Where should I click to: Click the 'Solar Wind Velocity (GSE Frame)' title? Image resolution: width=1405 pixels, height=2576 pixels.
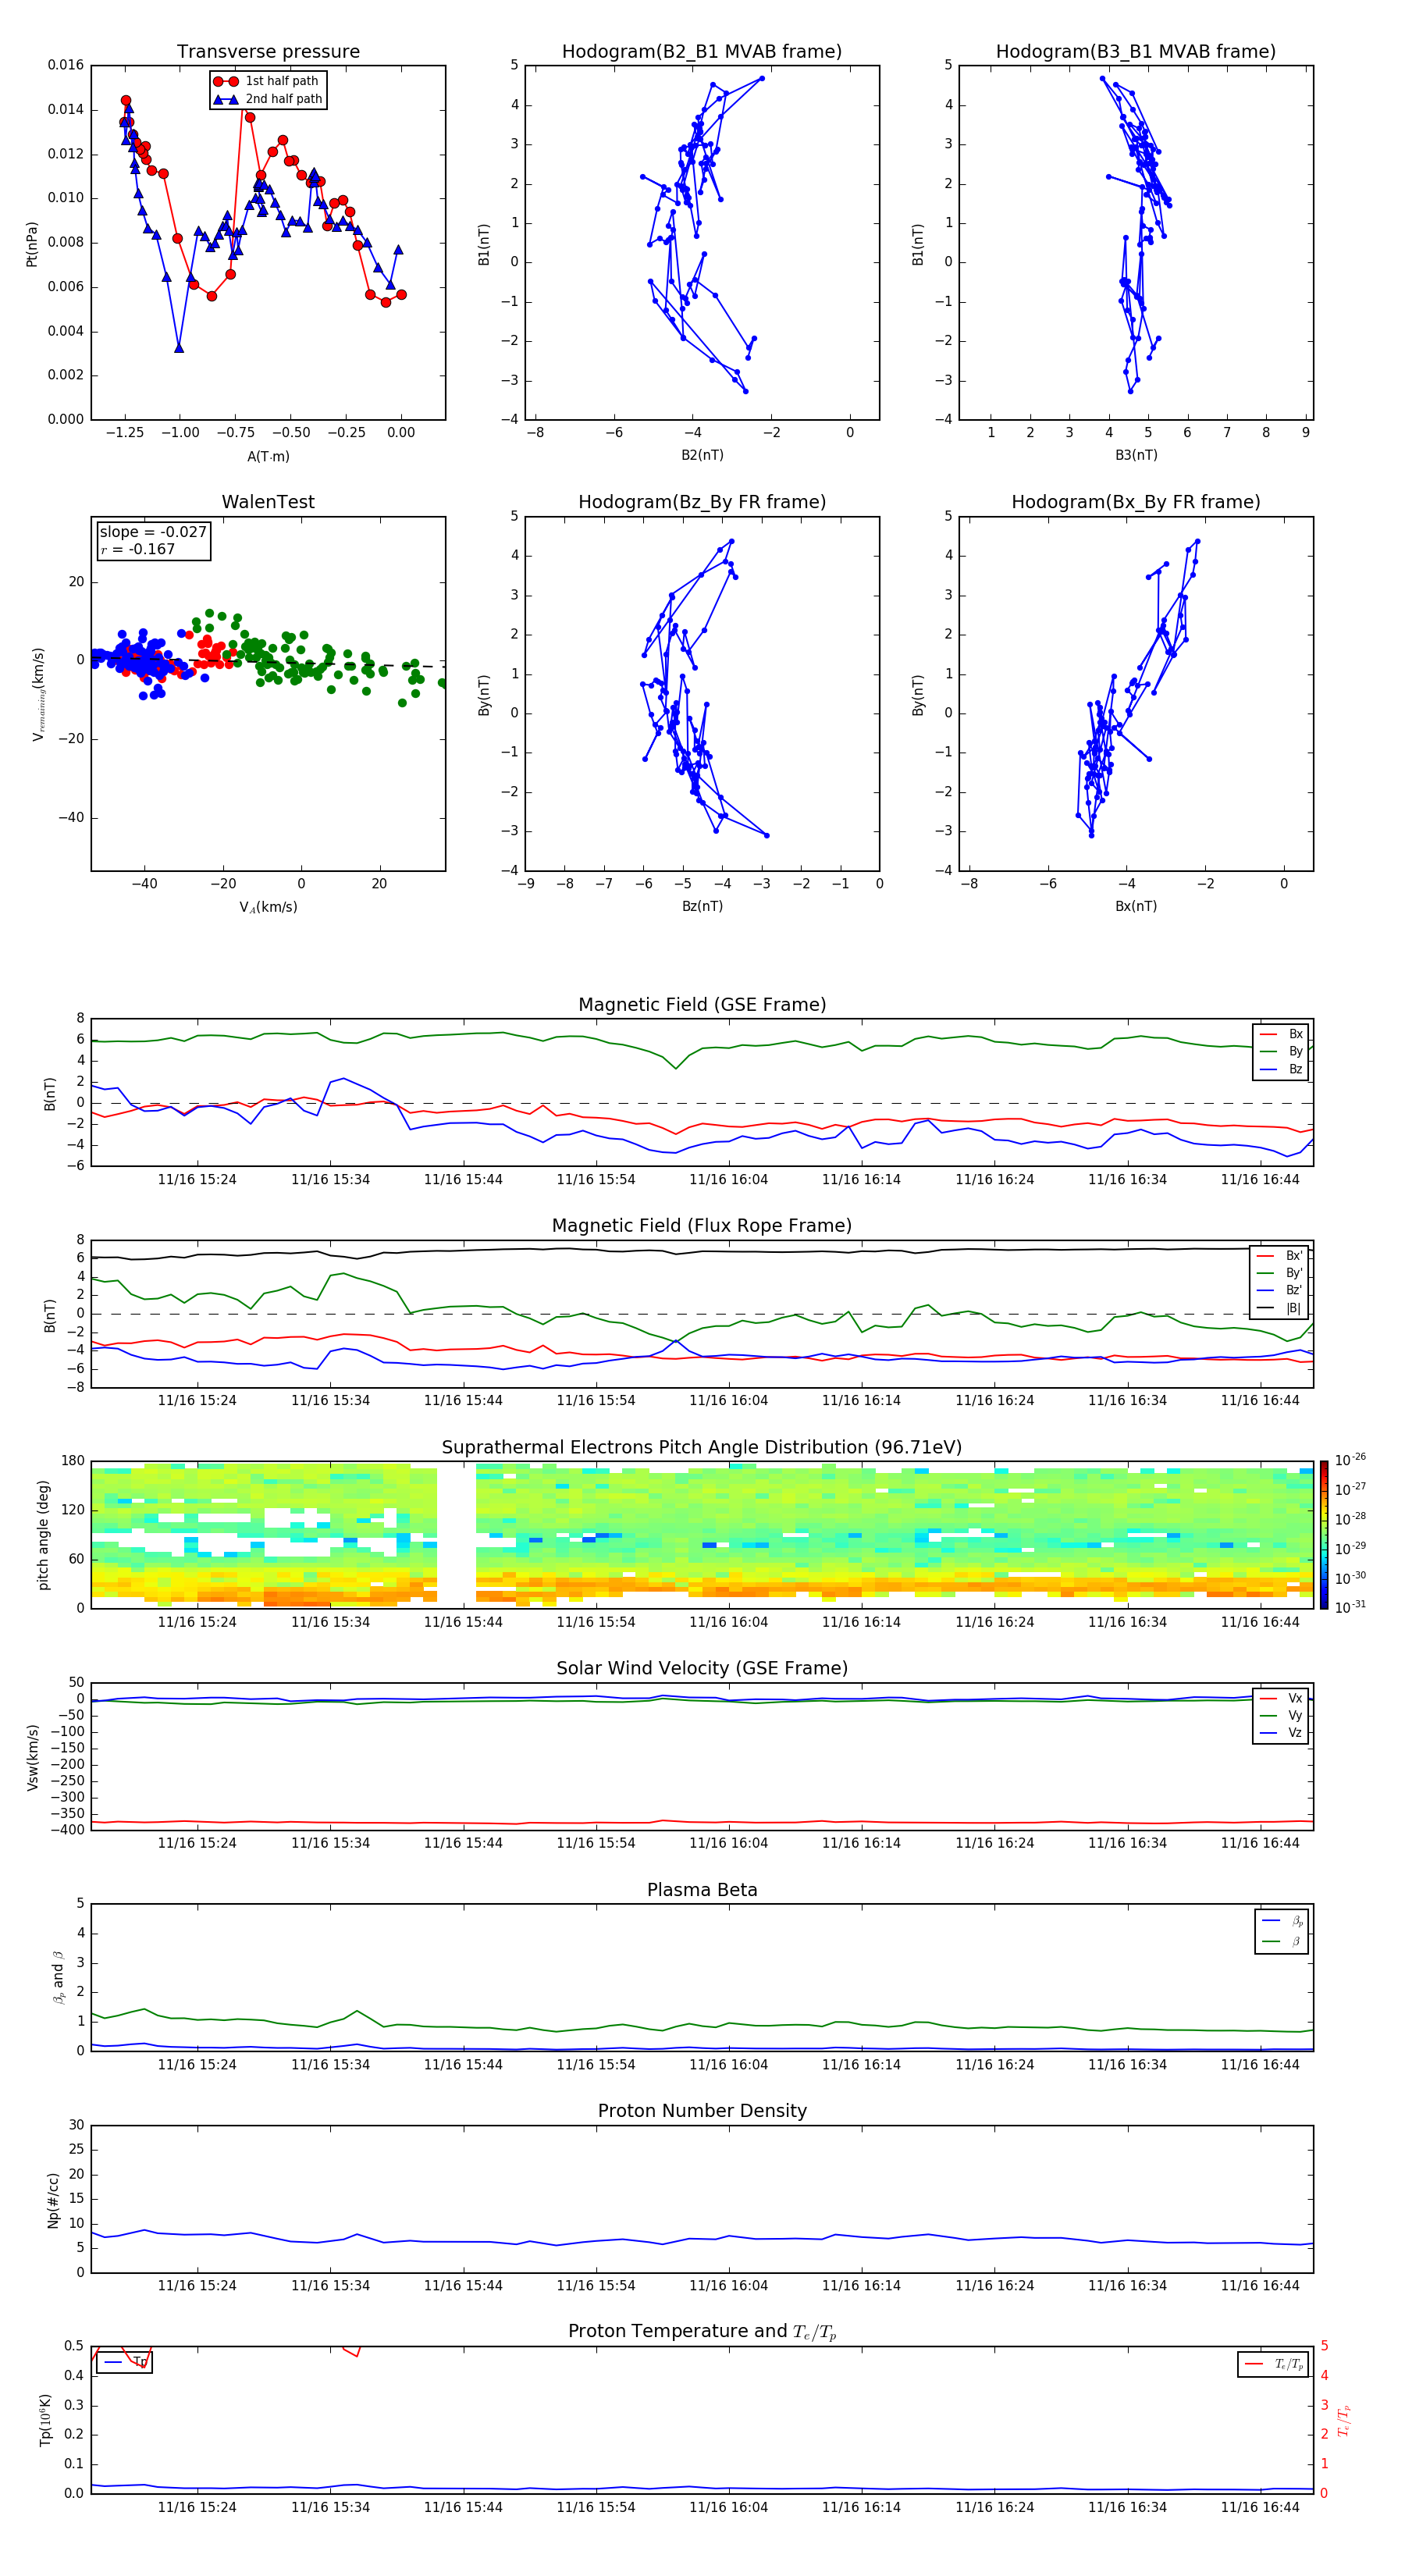[702, 1669]
